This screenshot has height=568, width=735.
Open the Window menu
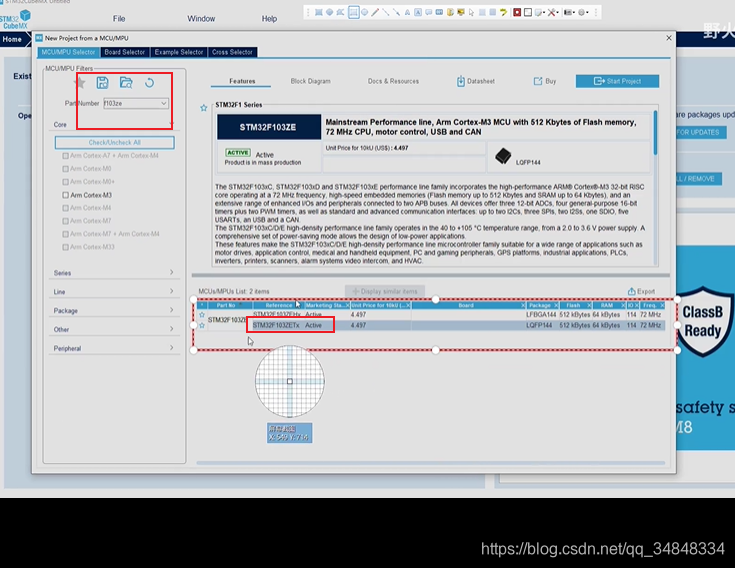pyautogui.click(x=201, y=19)
